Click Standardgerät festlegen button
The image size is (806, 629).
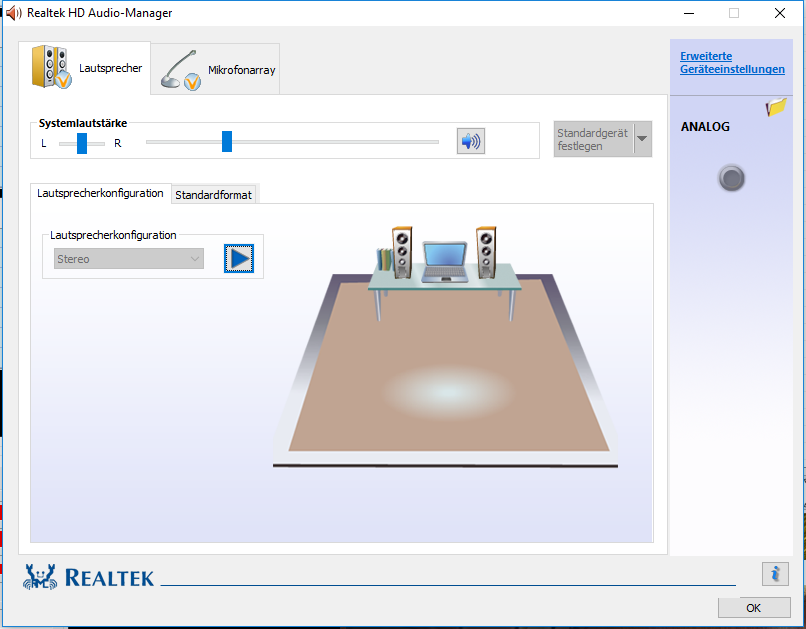point(594,139)
